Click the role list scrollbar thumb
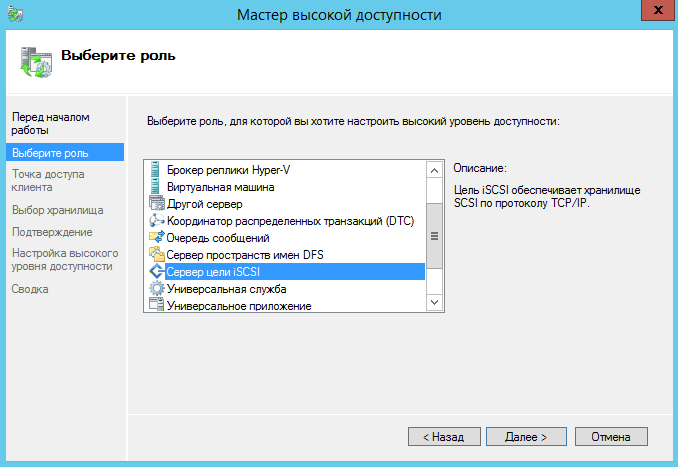 click(434, 236)
